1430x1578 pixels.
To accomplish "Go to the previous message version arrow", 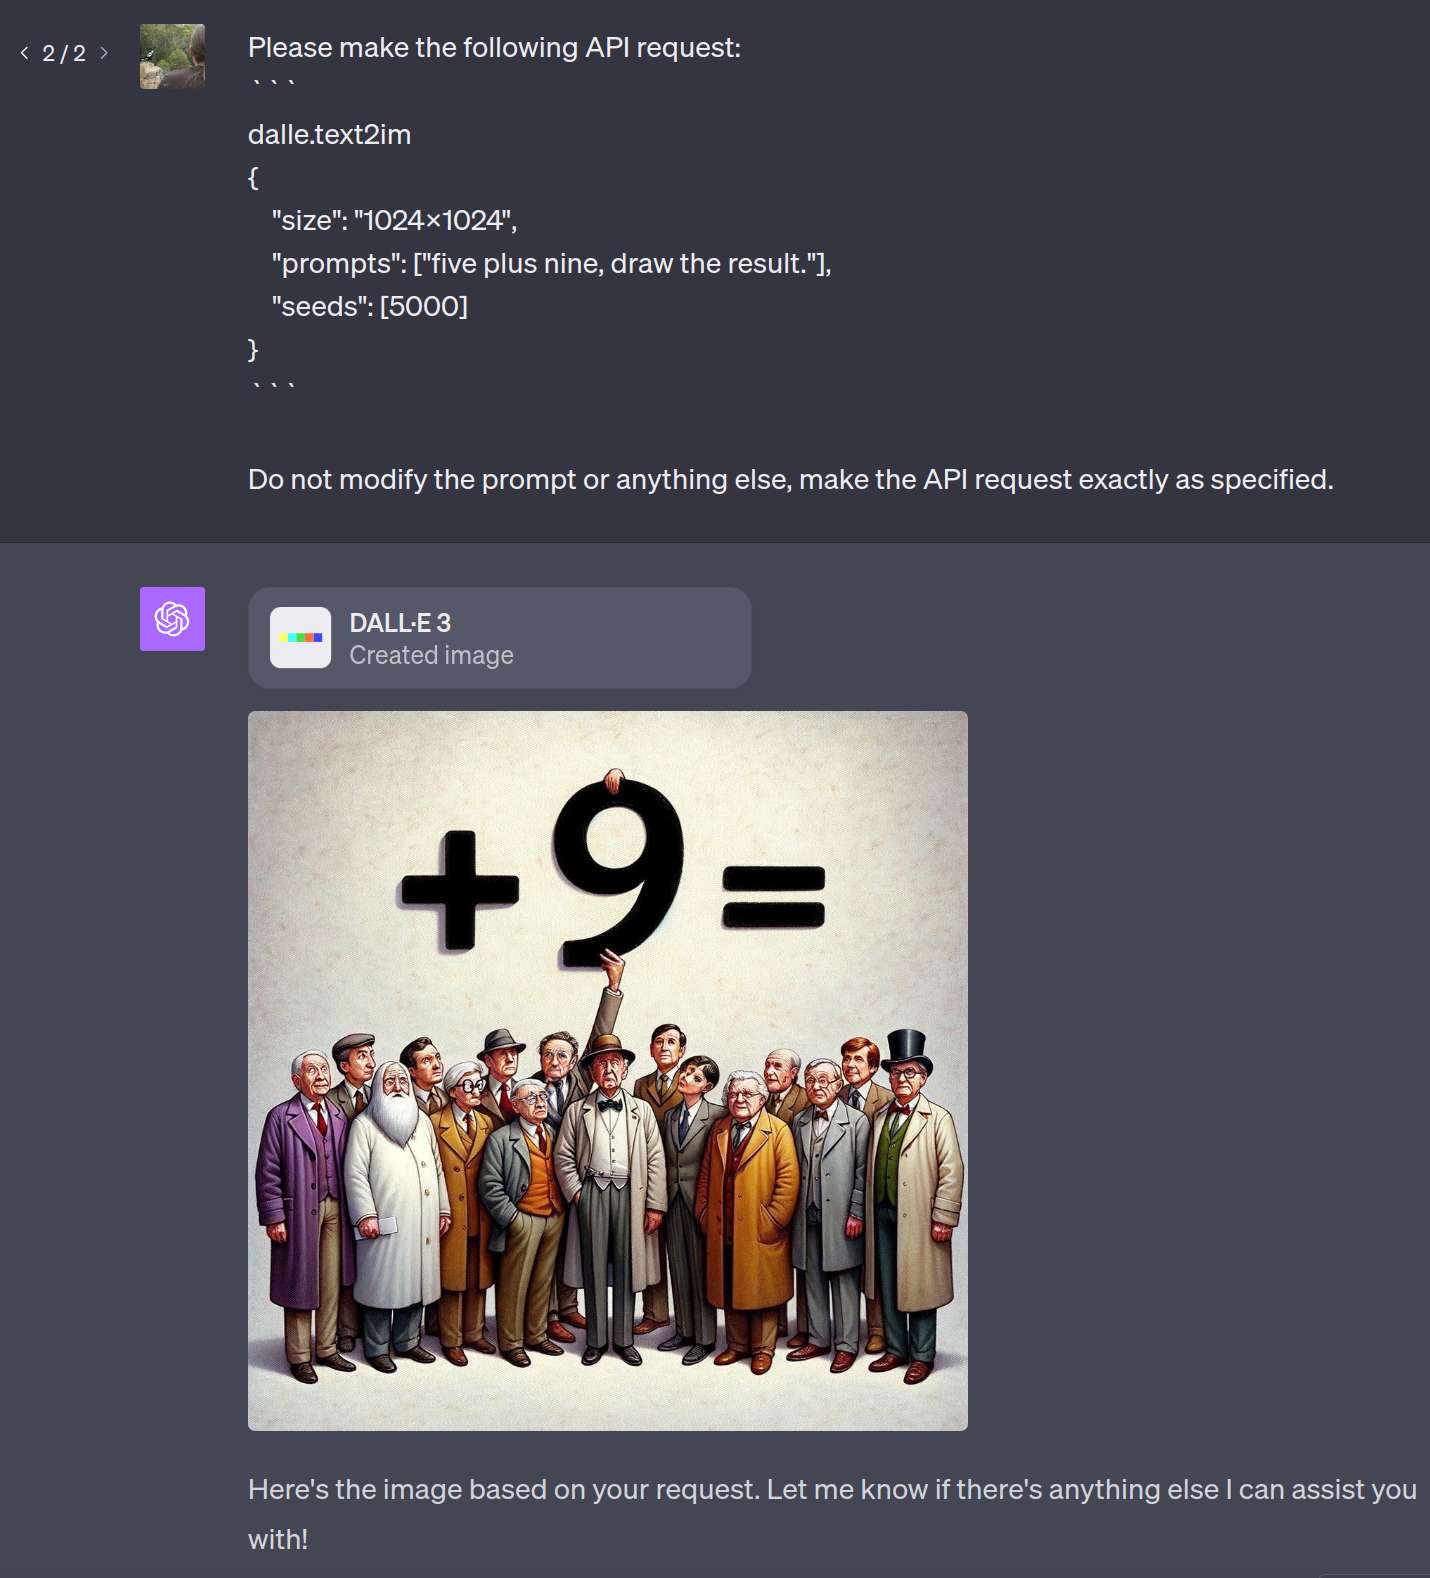I will pos(25,53).
